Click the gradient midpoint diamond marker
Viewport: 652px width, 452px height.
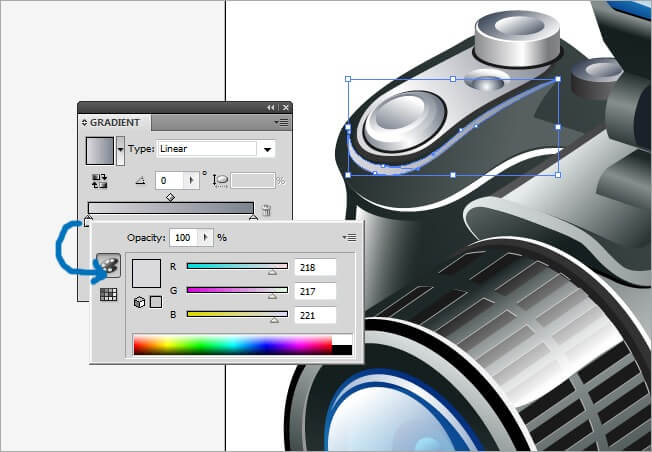pyautogui.click(x=170, y=198)
